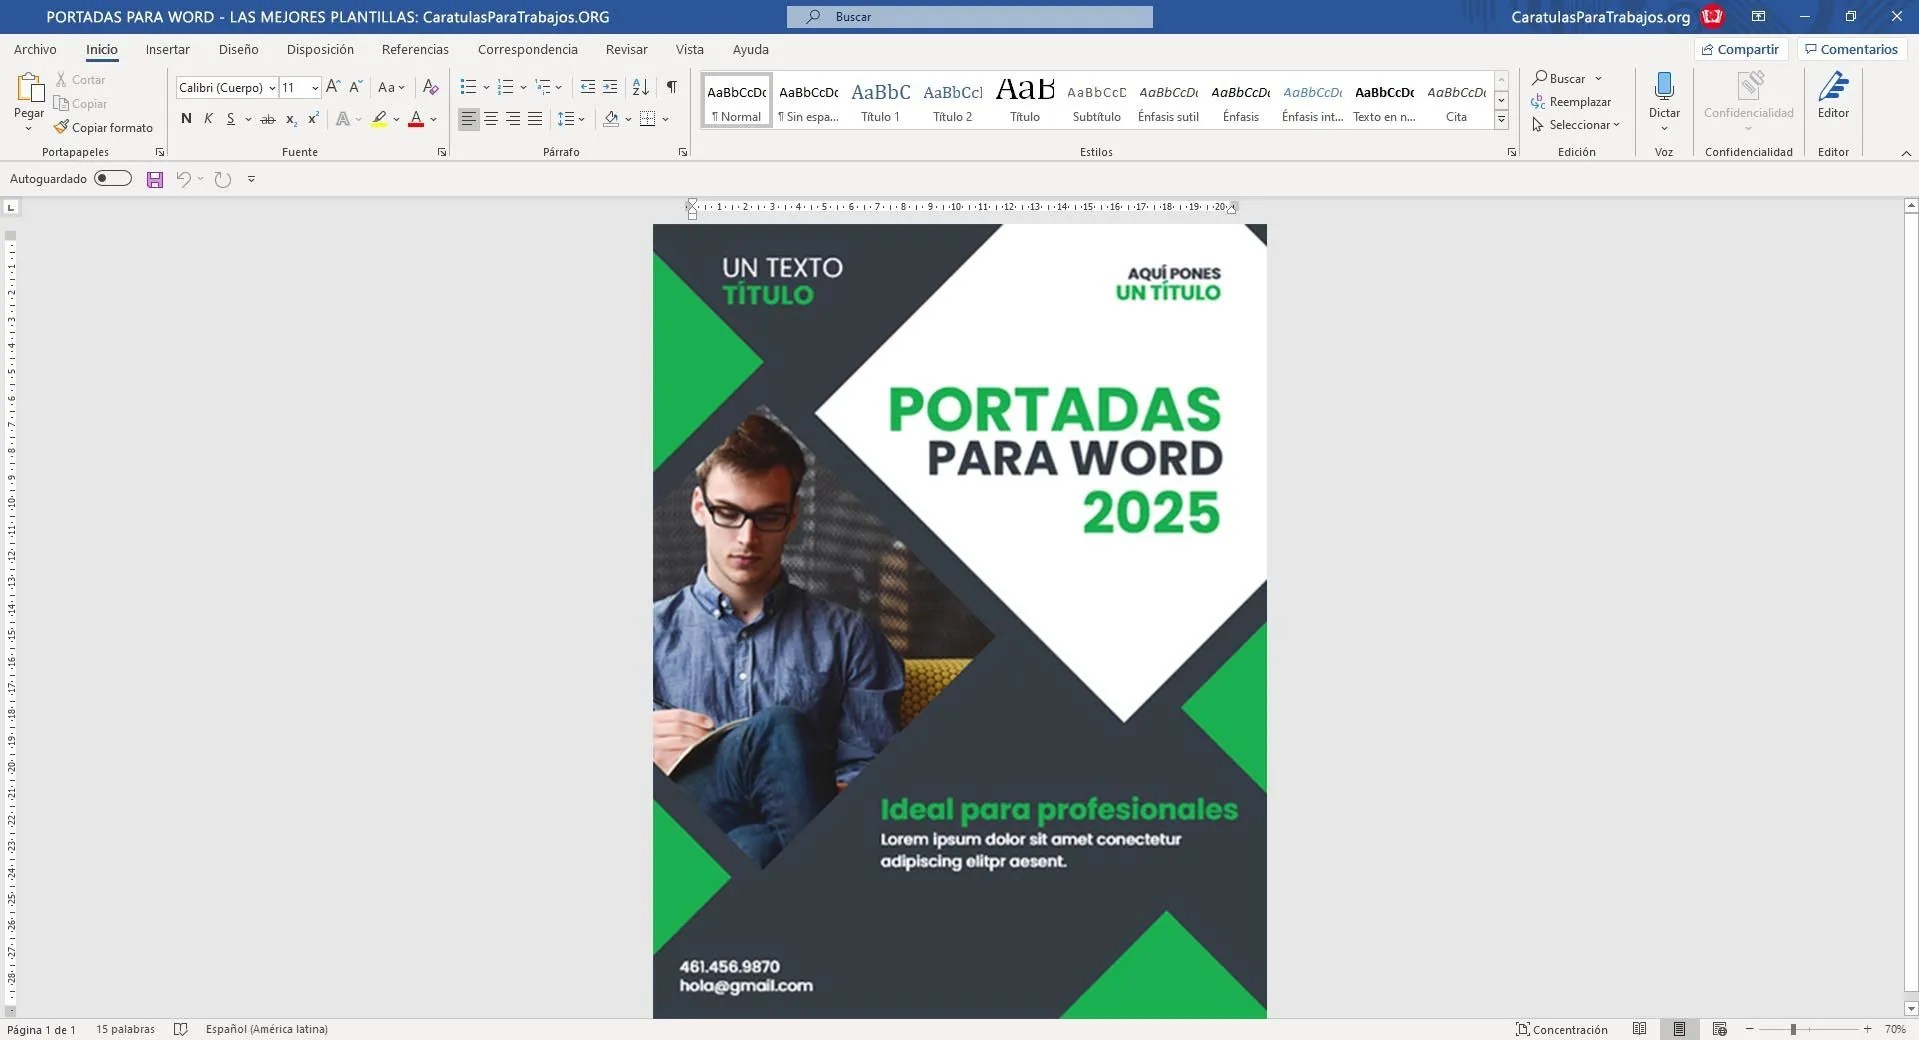Open line spacing options
This screenshot has height=1040, width=1919.
point(567,119)
